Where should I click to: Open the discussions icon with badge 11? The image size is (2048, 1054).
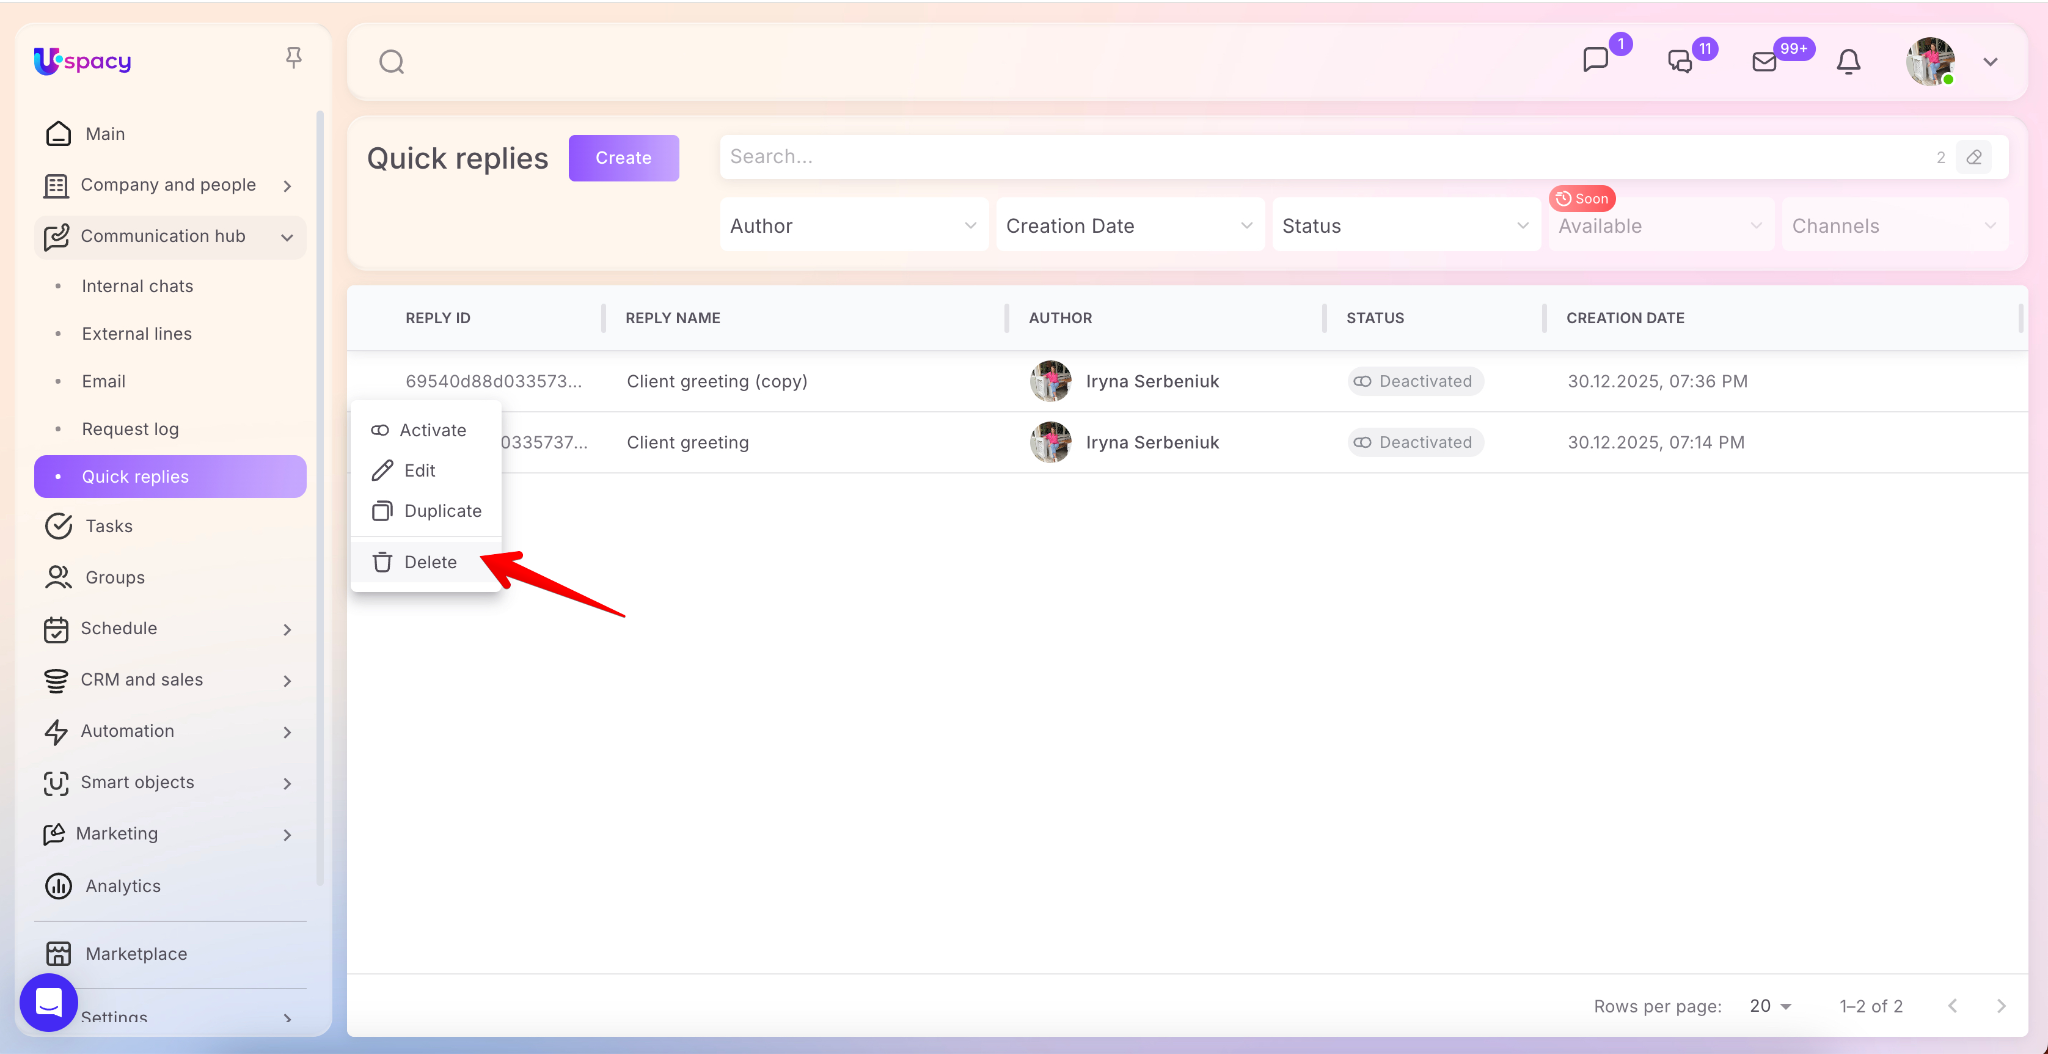1680,62
